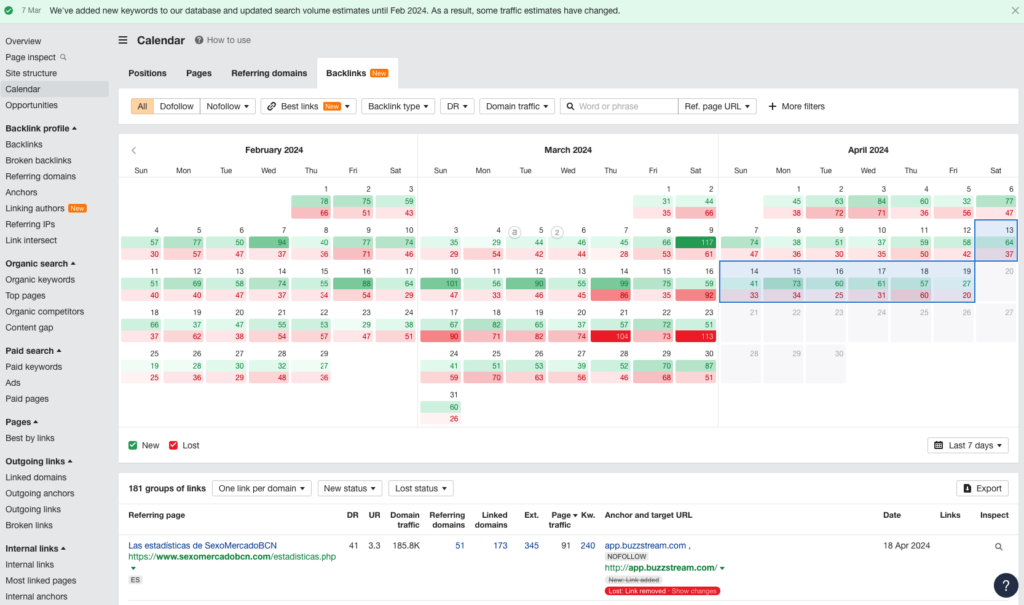
Task: Uncheck the Lost links checkbox
Action: pos(172,445)
